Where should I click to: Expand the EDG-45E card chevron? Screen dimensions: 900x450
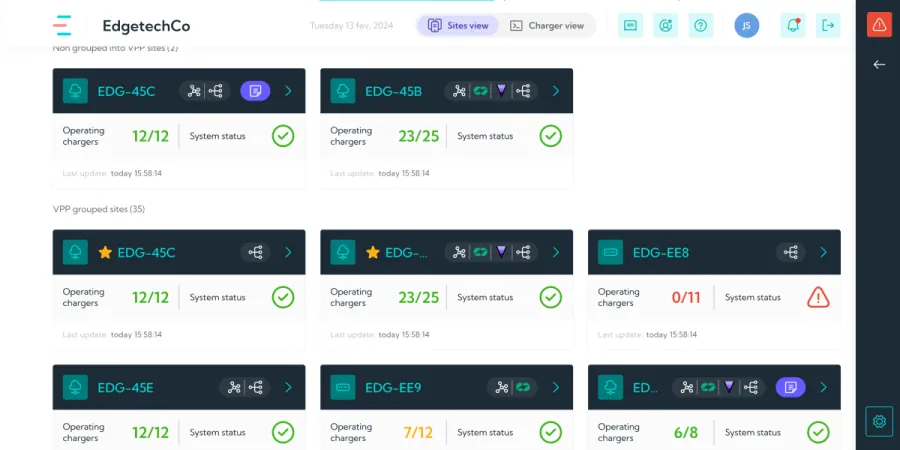point(288,387)
